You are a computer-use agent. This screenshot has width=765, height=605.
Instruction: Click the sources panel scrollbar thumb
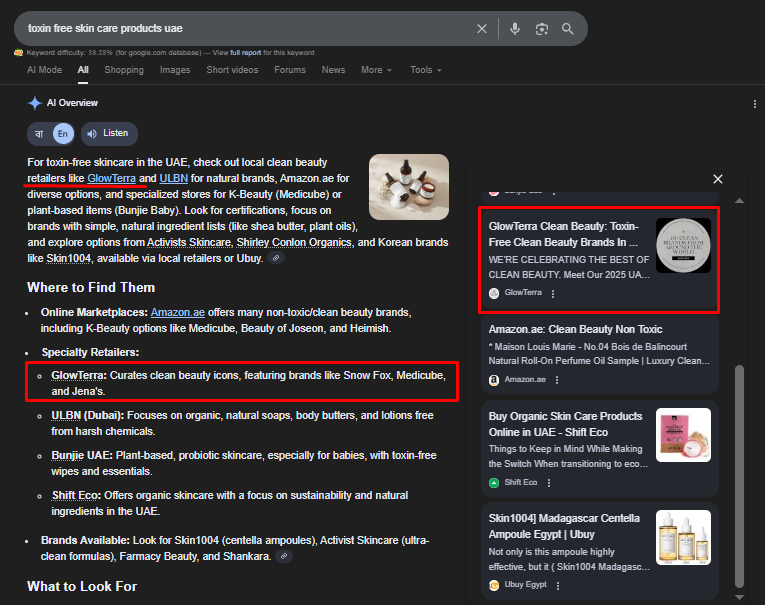click(x=740, y=476)
